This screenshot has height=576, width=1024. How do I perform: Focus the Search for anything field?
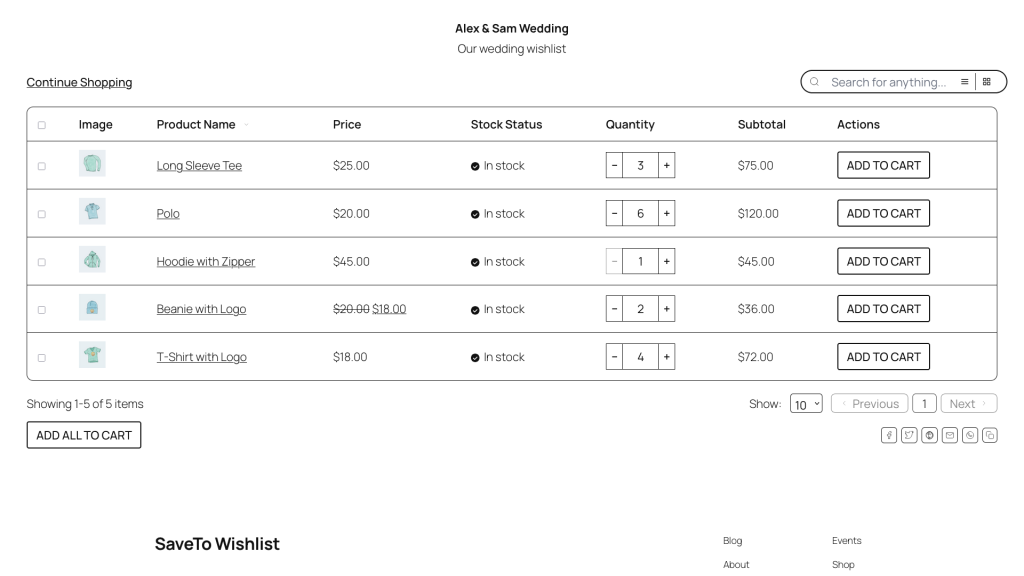[x=888, y=82]
